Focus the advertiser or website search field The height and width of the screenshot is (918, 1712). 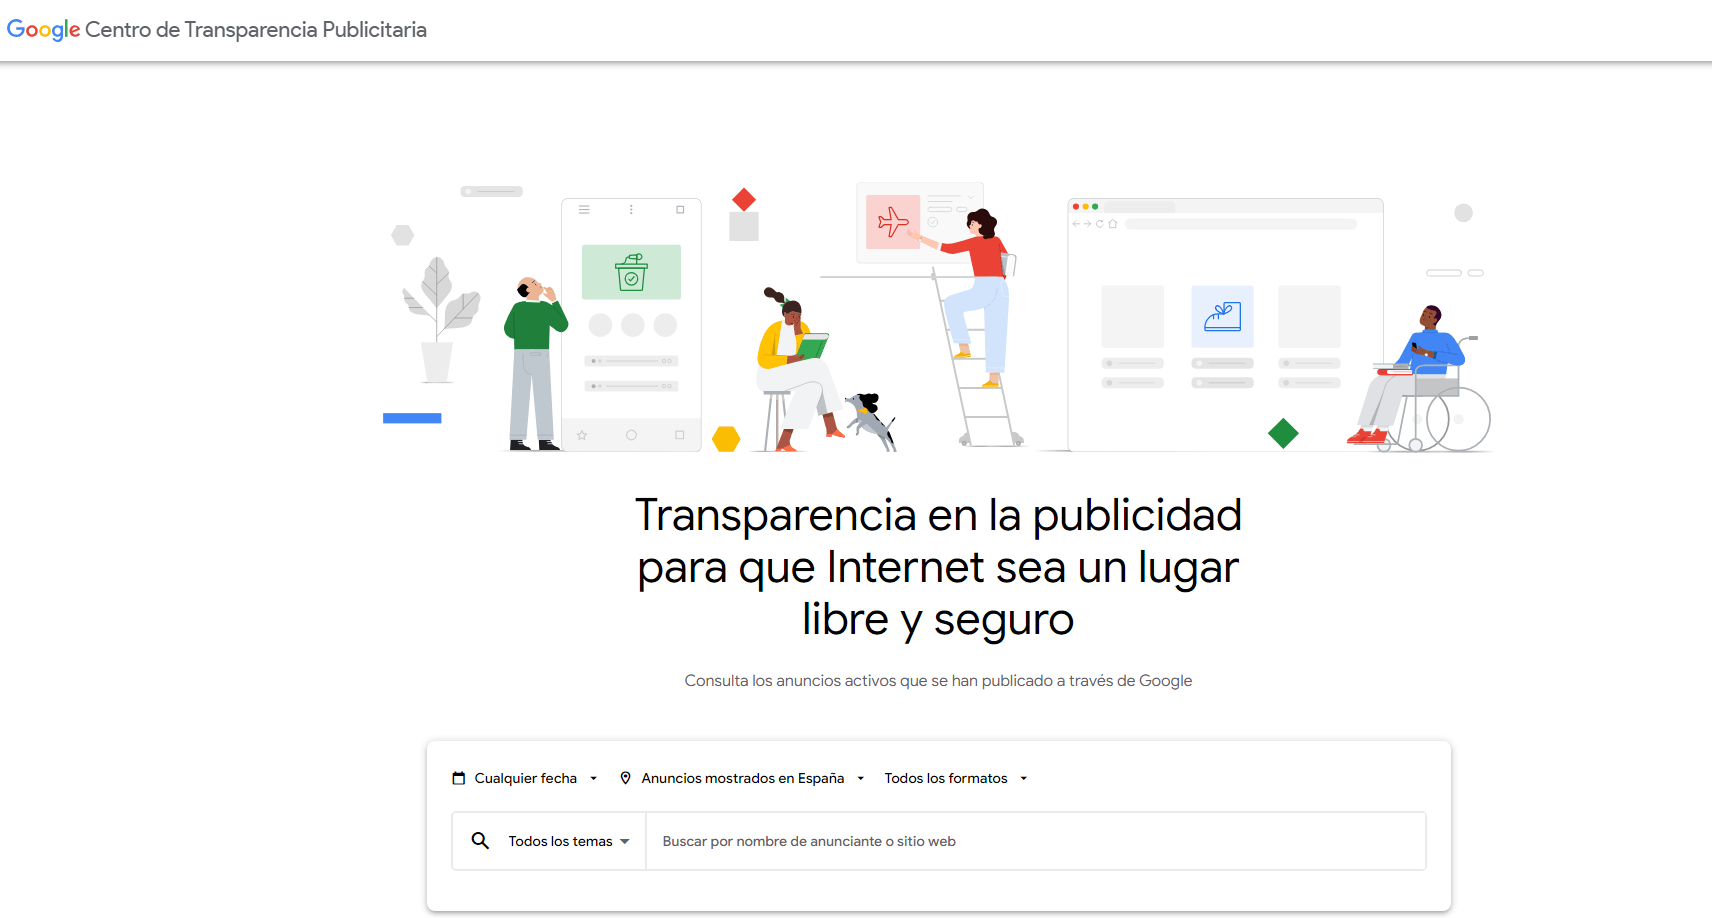coord(1035,841)
